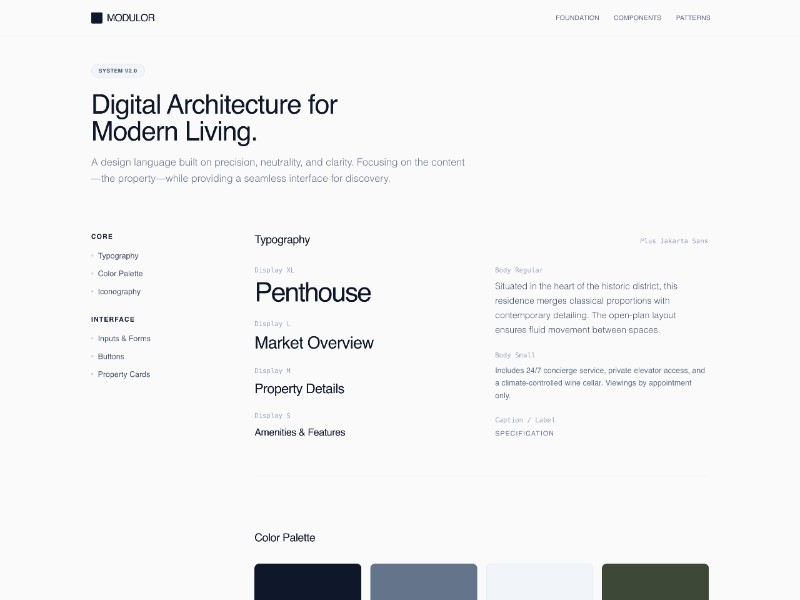
Task: Click the SPECIFICATION caption label sample
Action: (524, 434)
